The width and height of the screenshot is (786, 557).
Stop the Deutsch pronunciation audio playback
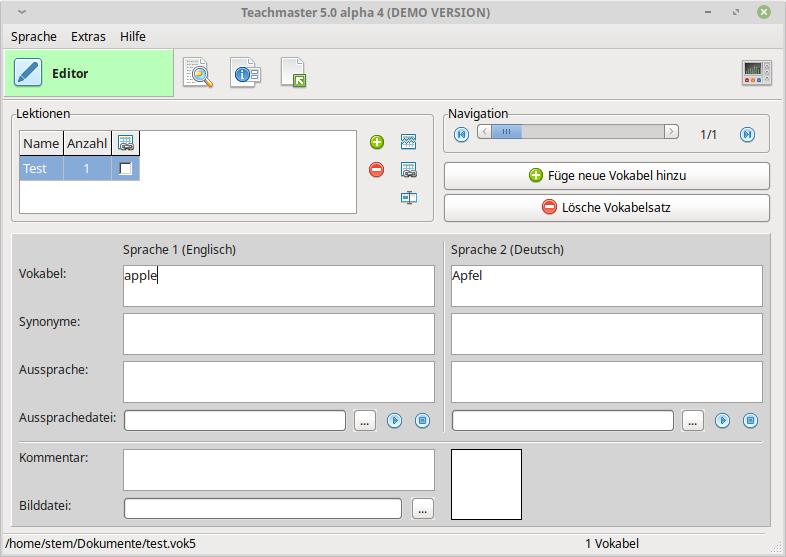751,421
